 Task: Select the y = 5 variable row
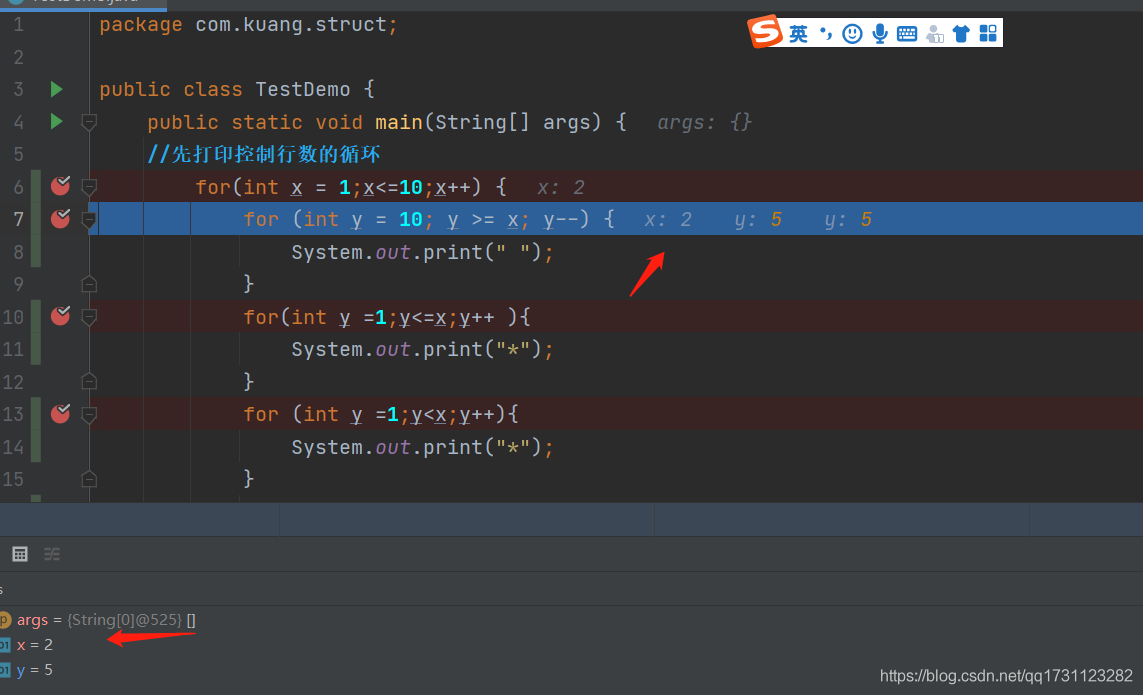tap(27, 669)
